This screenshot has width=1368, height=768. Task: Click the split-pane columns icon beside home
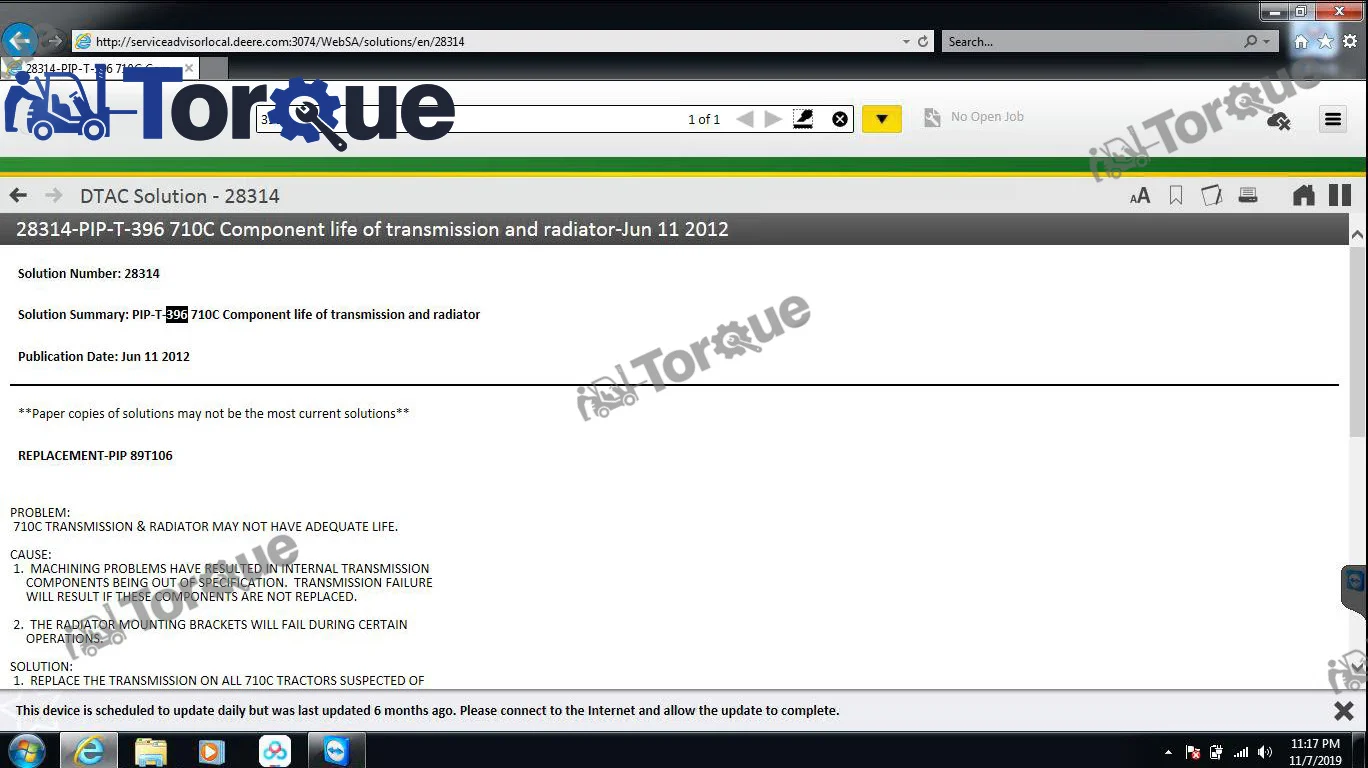[1340, 195]
